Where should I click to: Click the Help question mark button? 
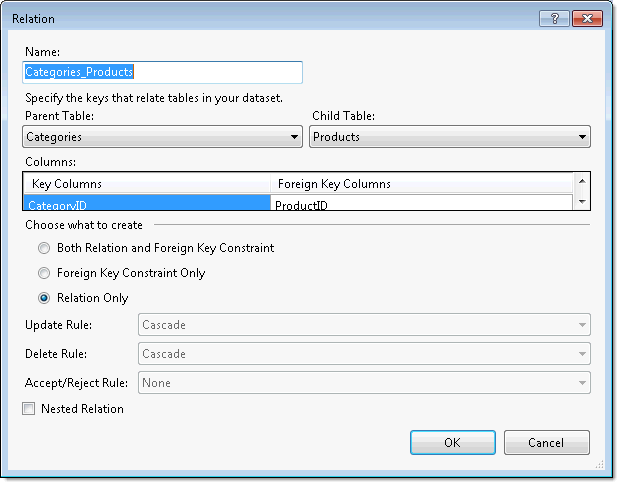tap(553, 18)
